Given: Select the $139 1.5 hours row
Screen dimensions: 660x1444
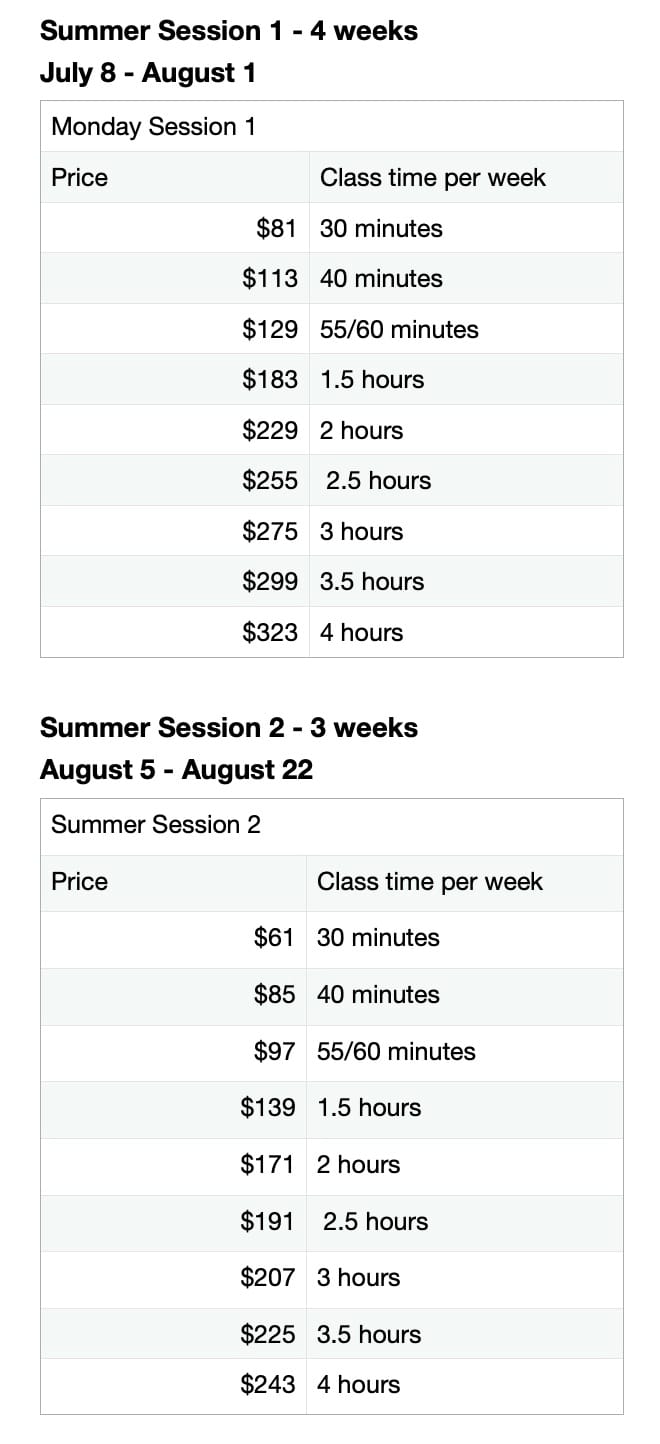Looking at the screenshot, I should tap(332, 1108).
